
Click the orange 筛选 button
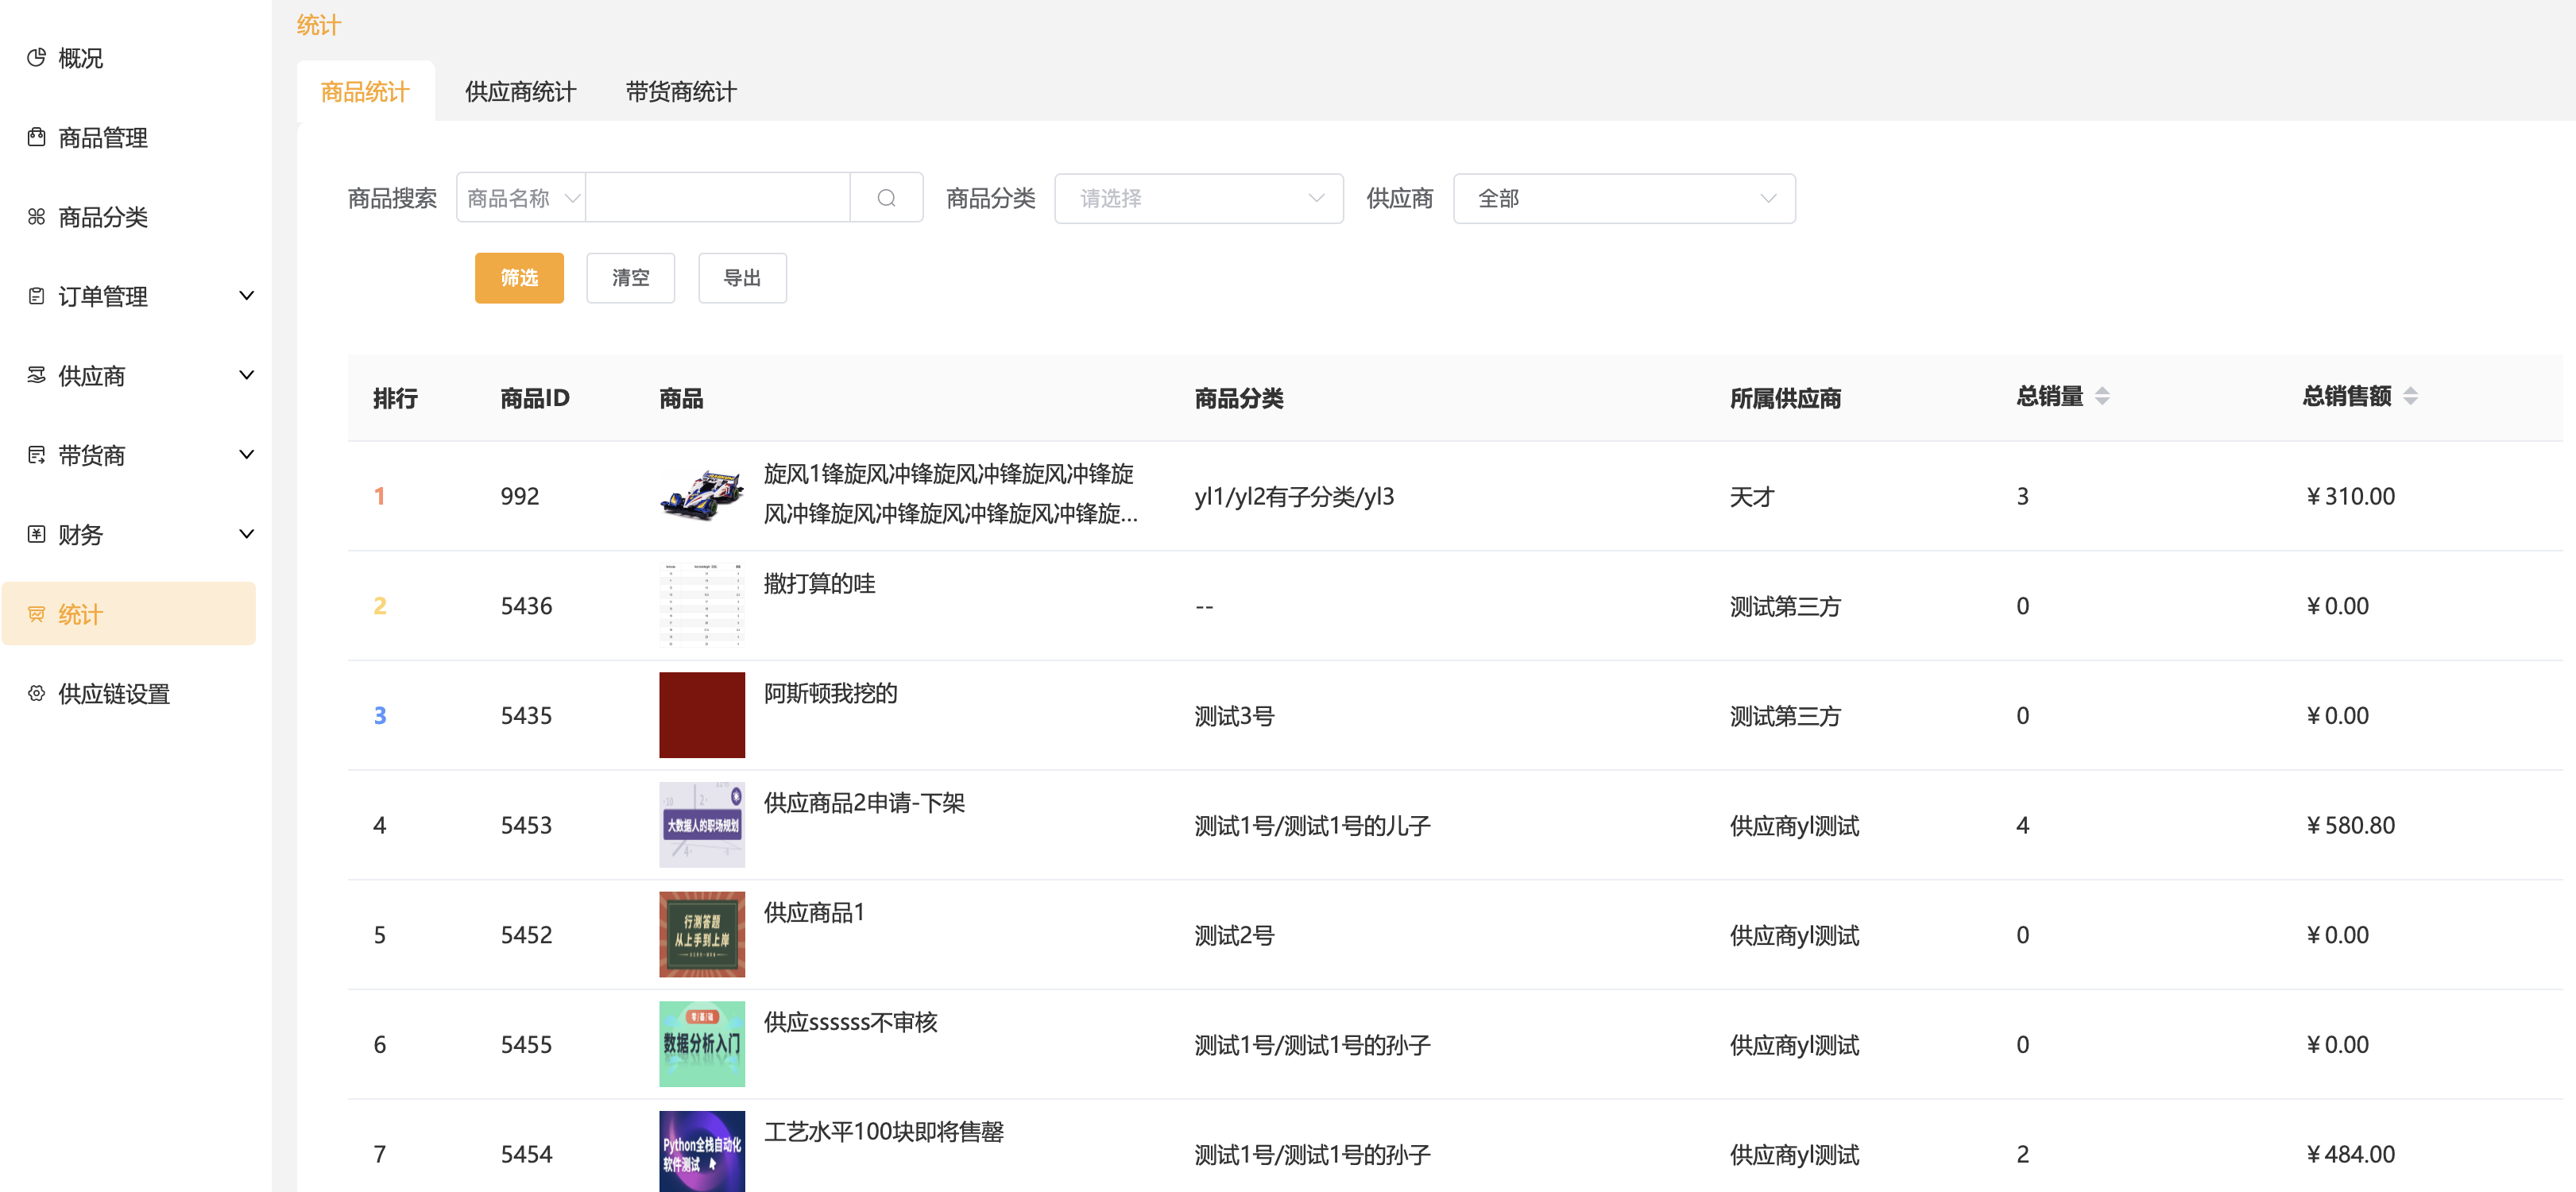(519, 278)
